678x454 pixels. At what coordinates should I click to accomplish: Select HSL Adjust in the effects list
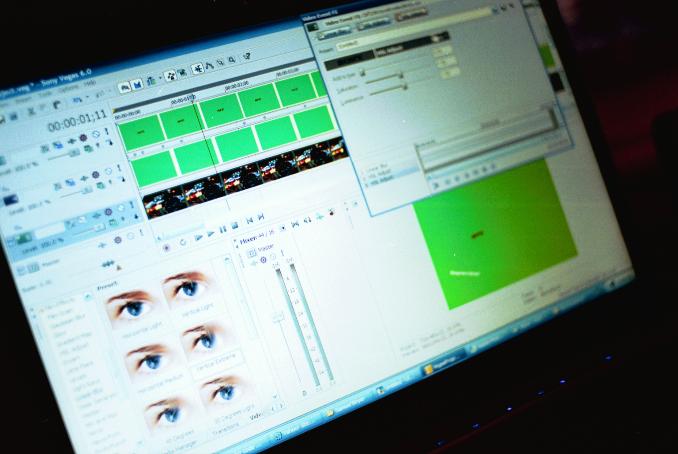pyautogui.click(x=77, y=348)
